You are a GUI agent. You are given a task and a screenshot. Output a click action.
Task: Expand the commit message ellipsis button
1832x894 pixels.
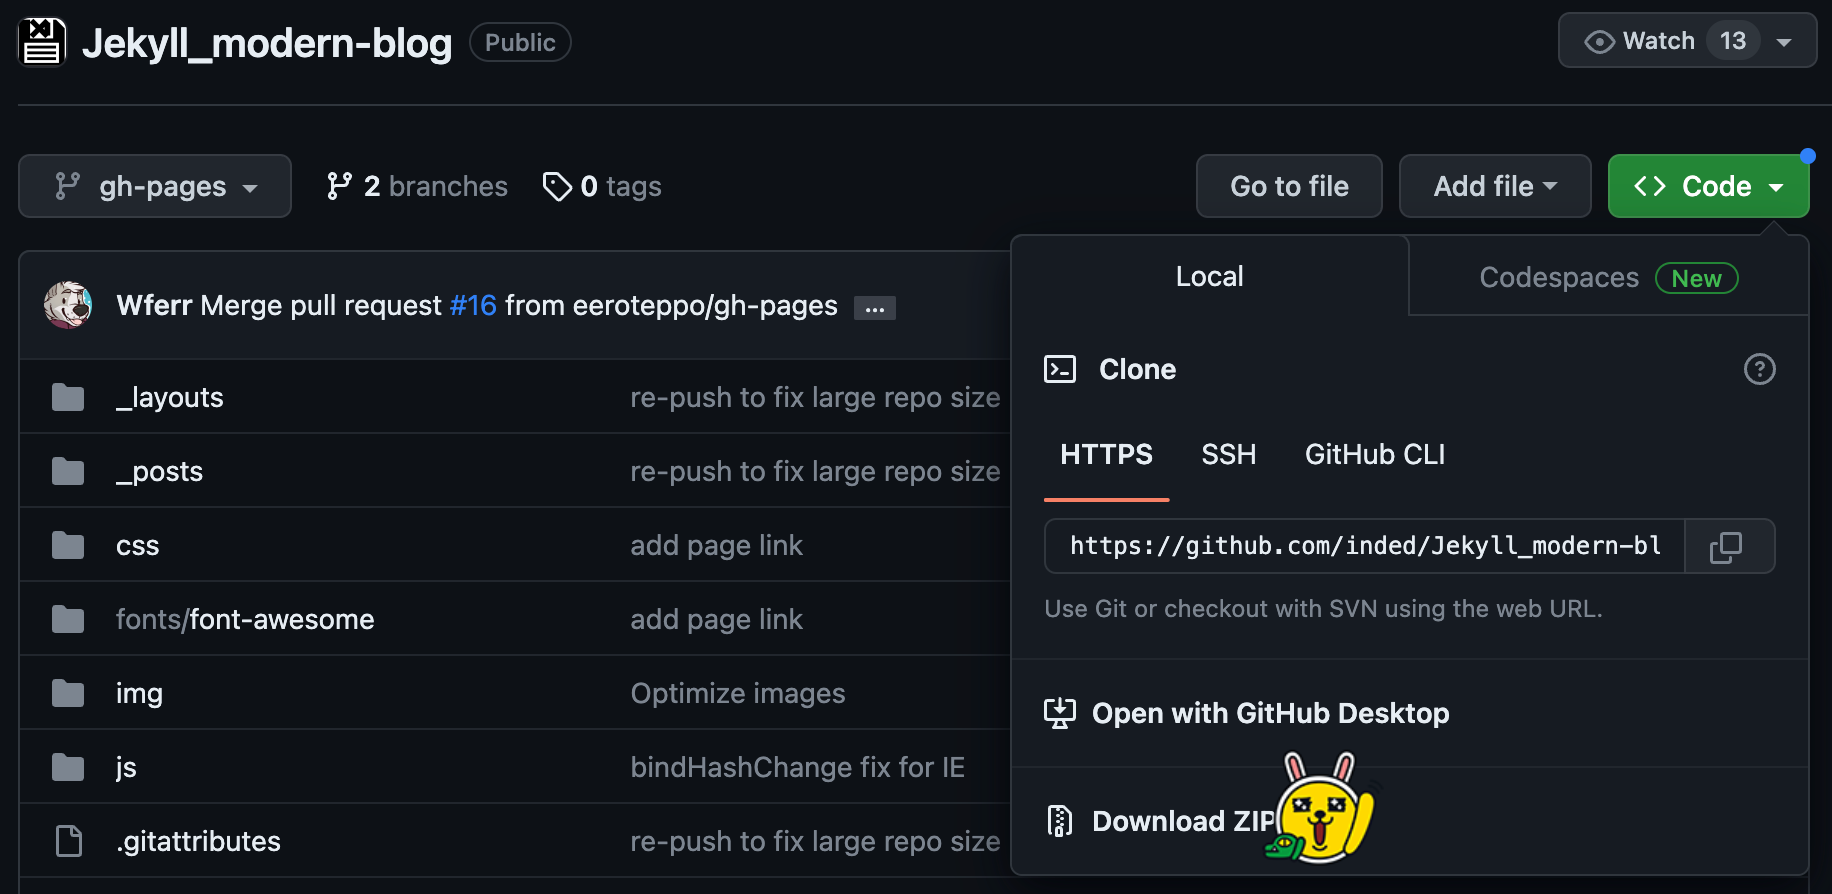point(875,308)
